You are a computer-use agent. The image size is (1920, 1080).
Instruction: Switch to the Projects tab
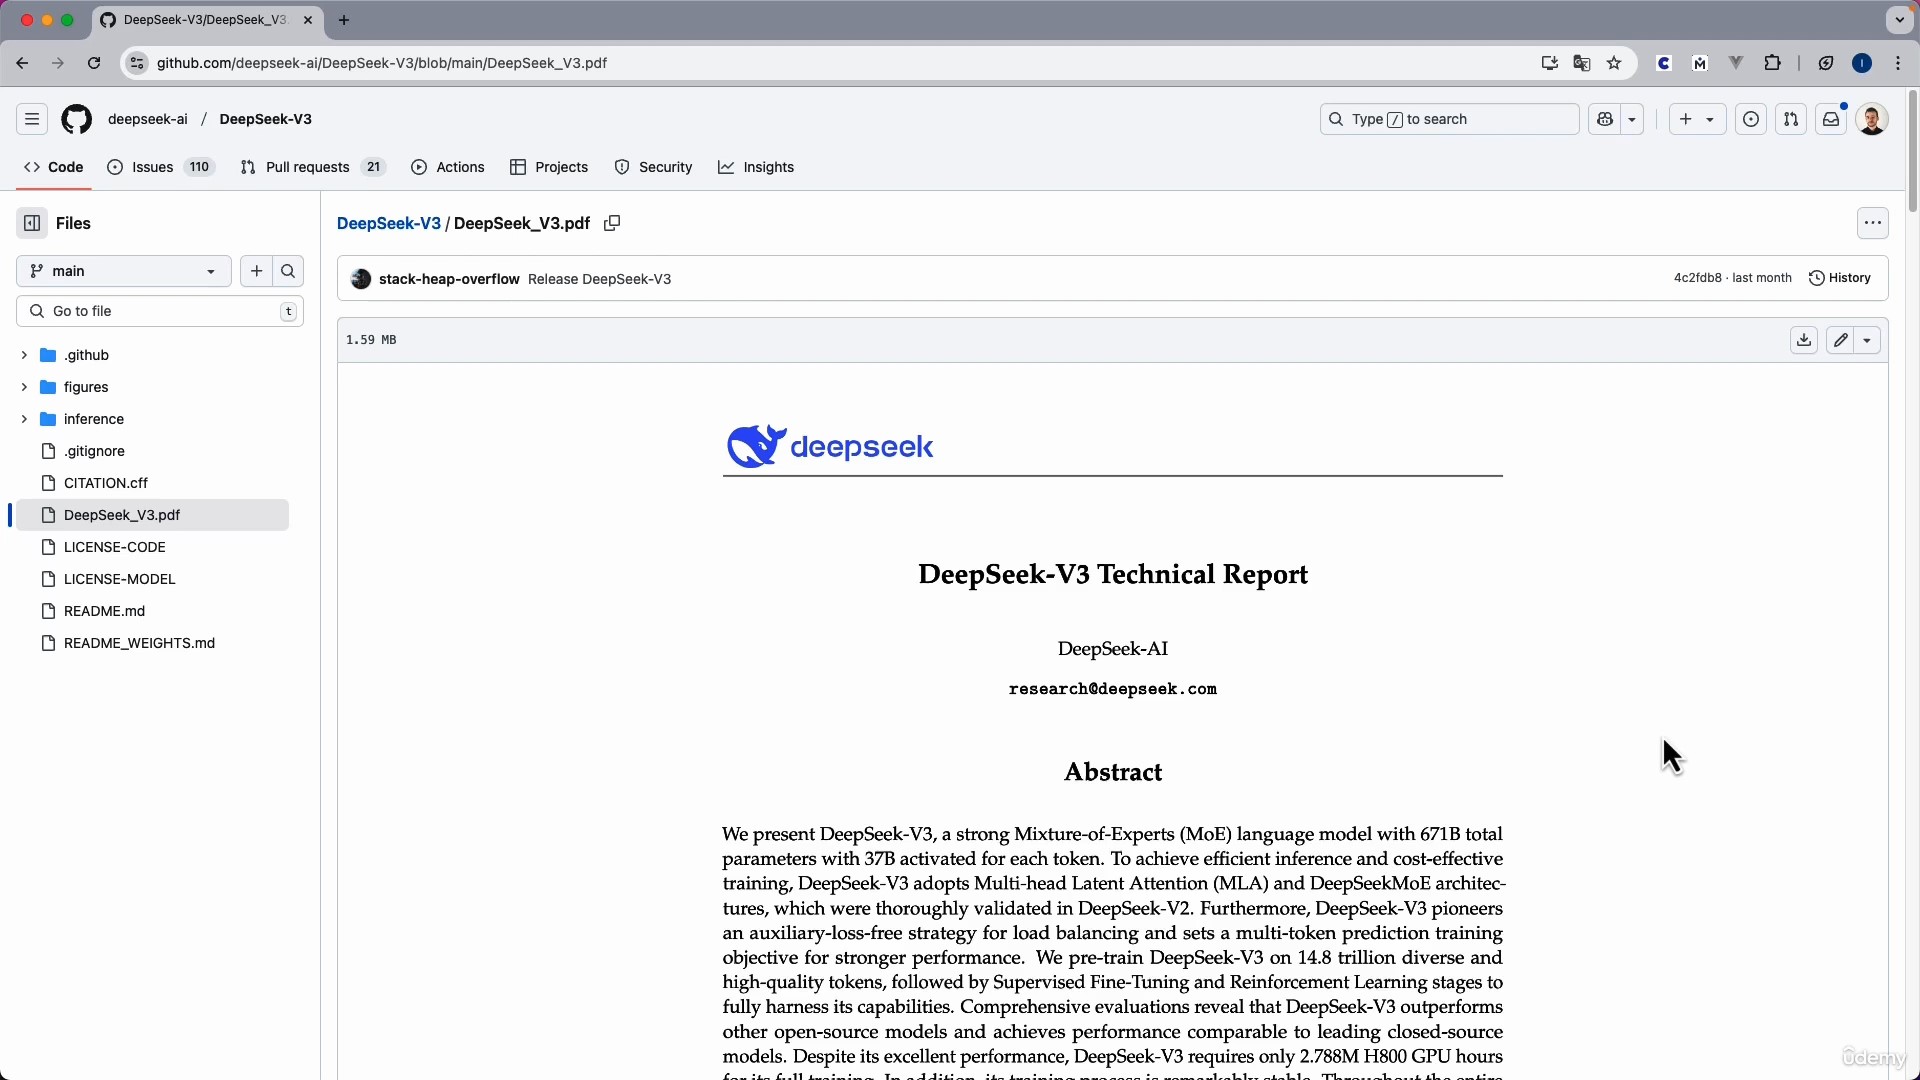click(x=549, y=167)
